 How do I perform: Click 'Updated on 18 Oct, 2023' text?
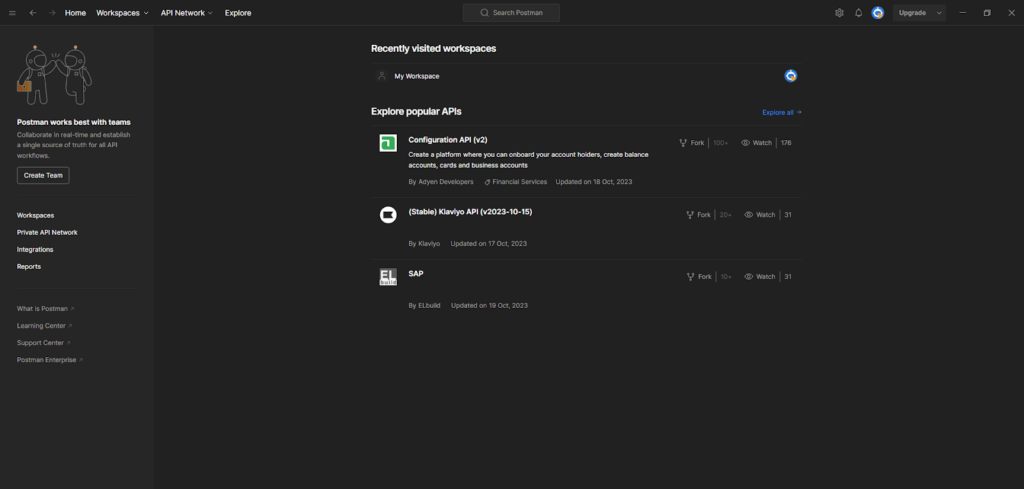[594, 182]
